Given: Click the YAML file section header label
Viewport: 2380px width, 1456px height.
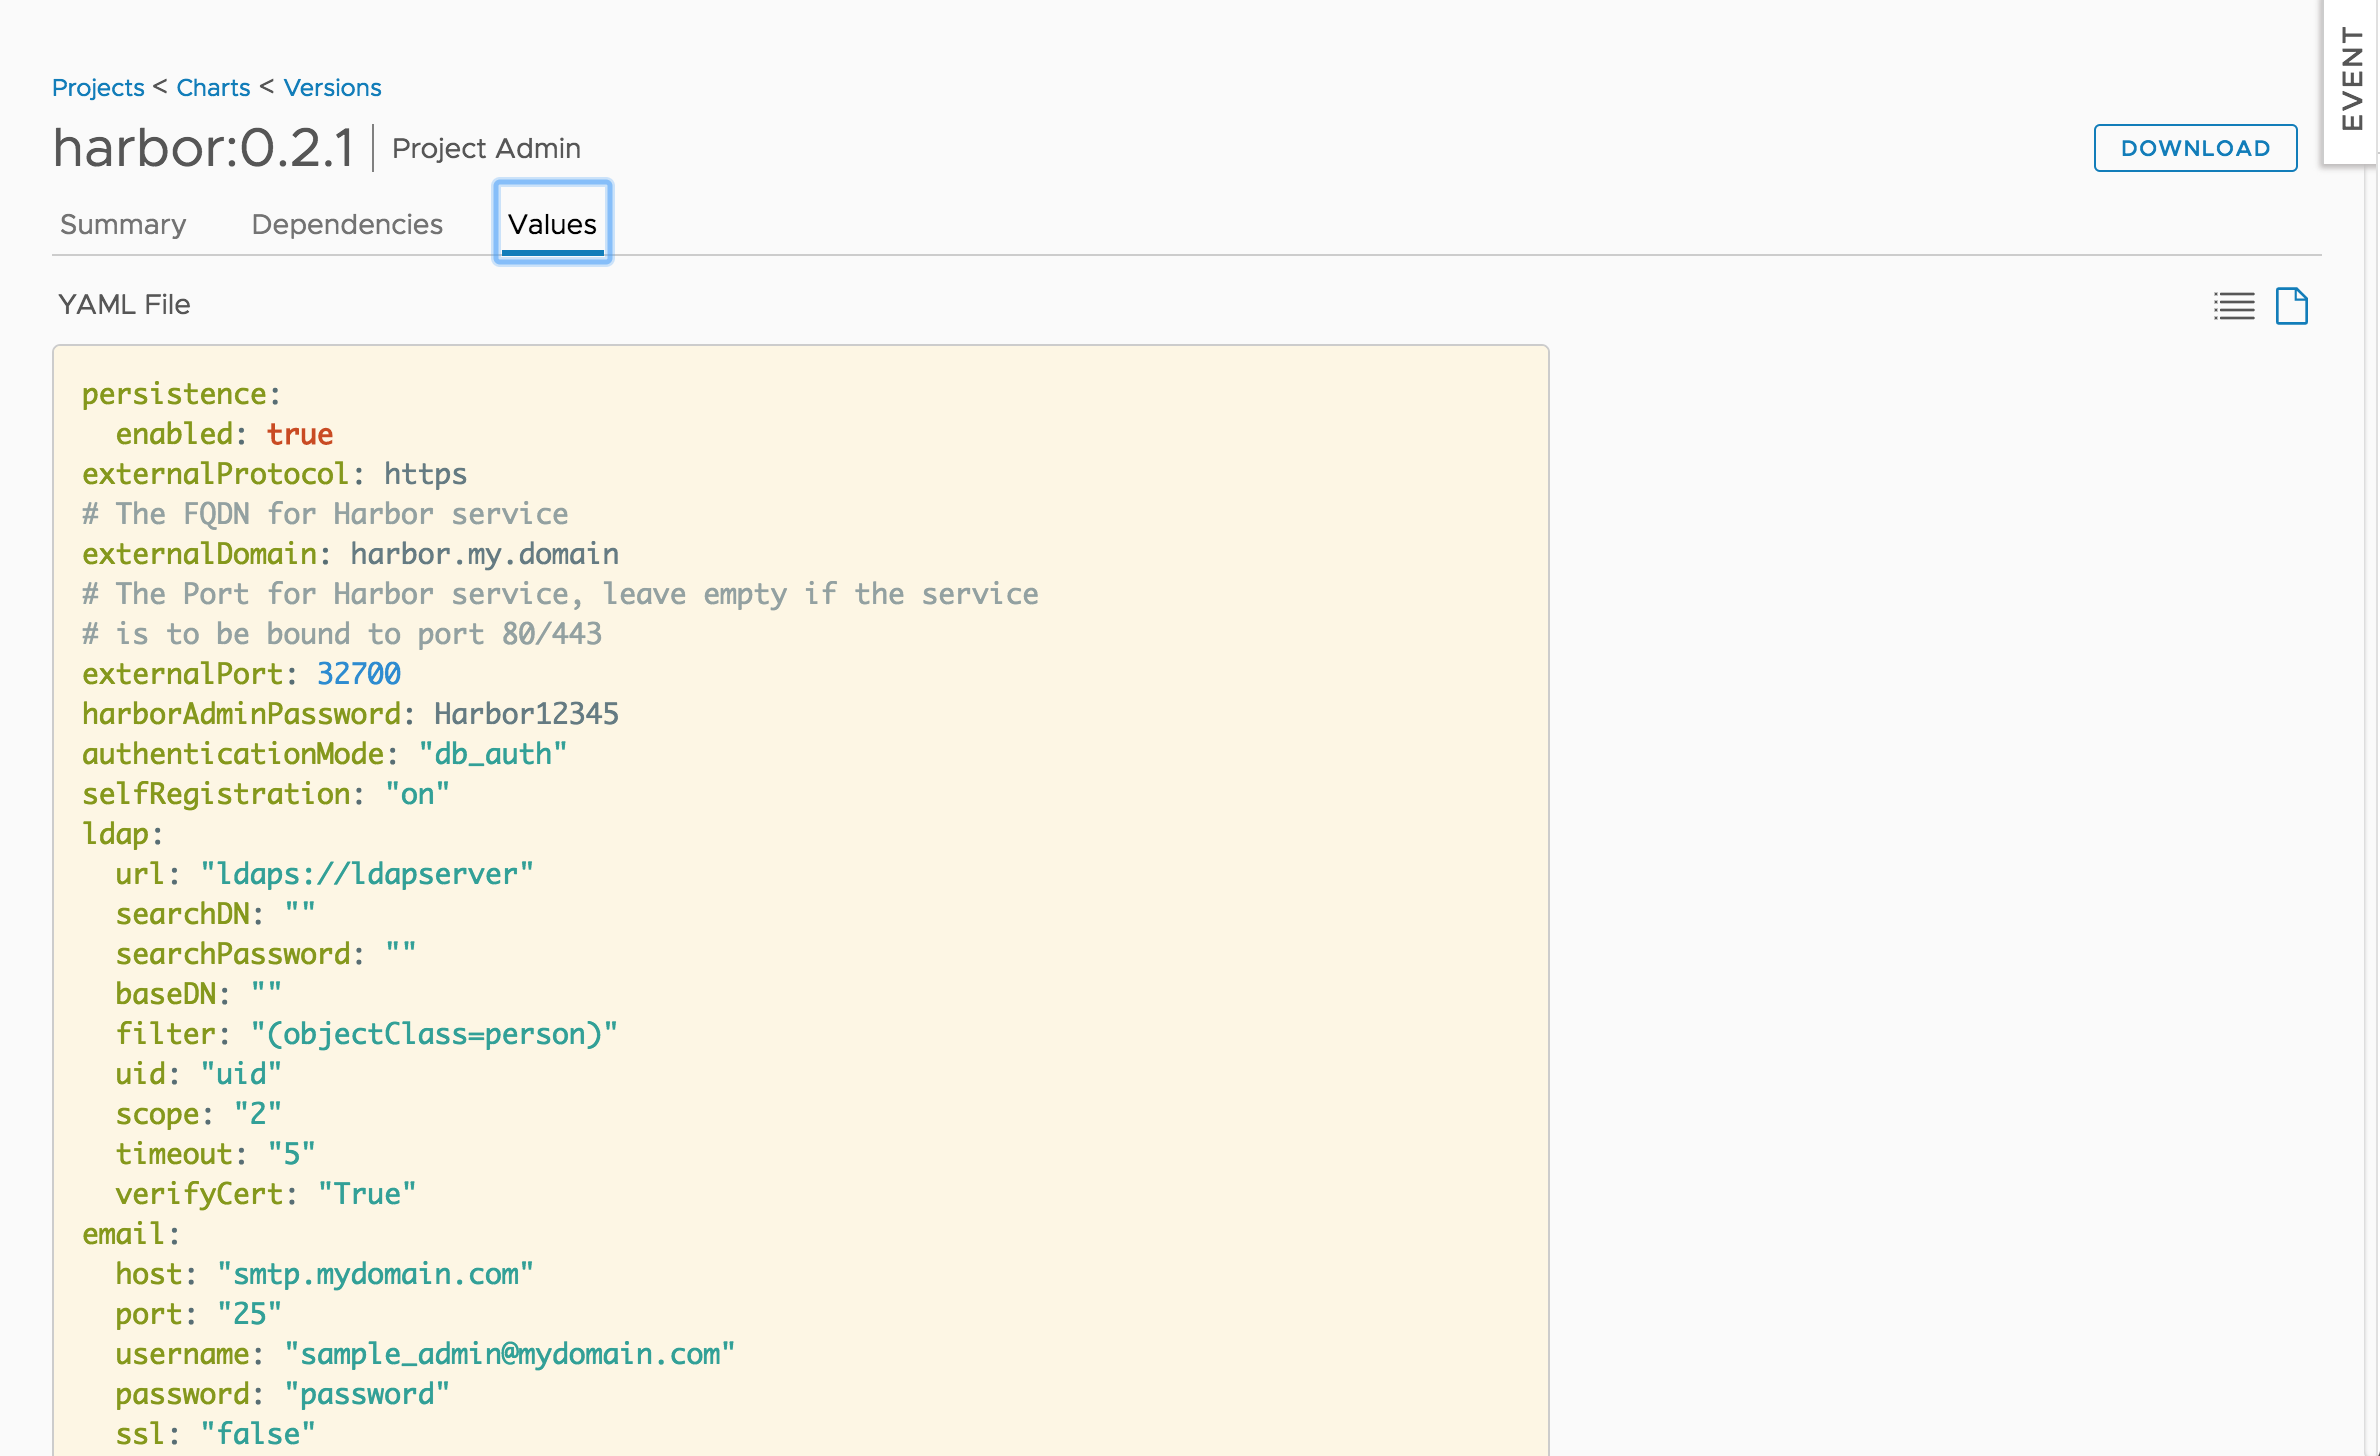Looking at the screenshot, I should pyautogui.click(x=122, y=304).
